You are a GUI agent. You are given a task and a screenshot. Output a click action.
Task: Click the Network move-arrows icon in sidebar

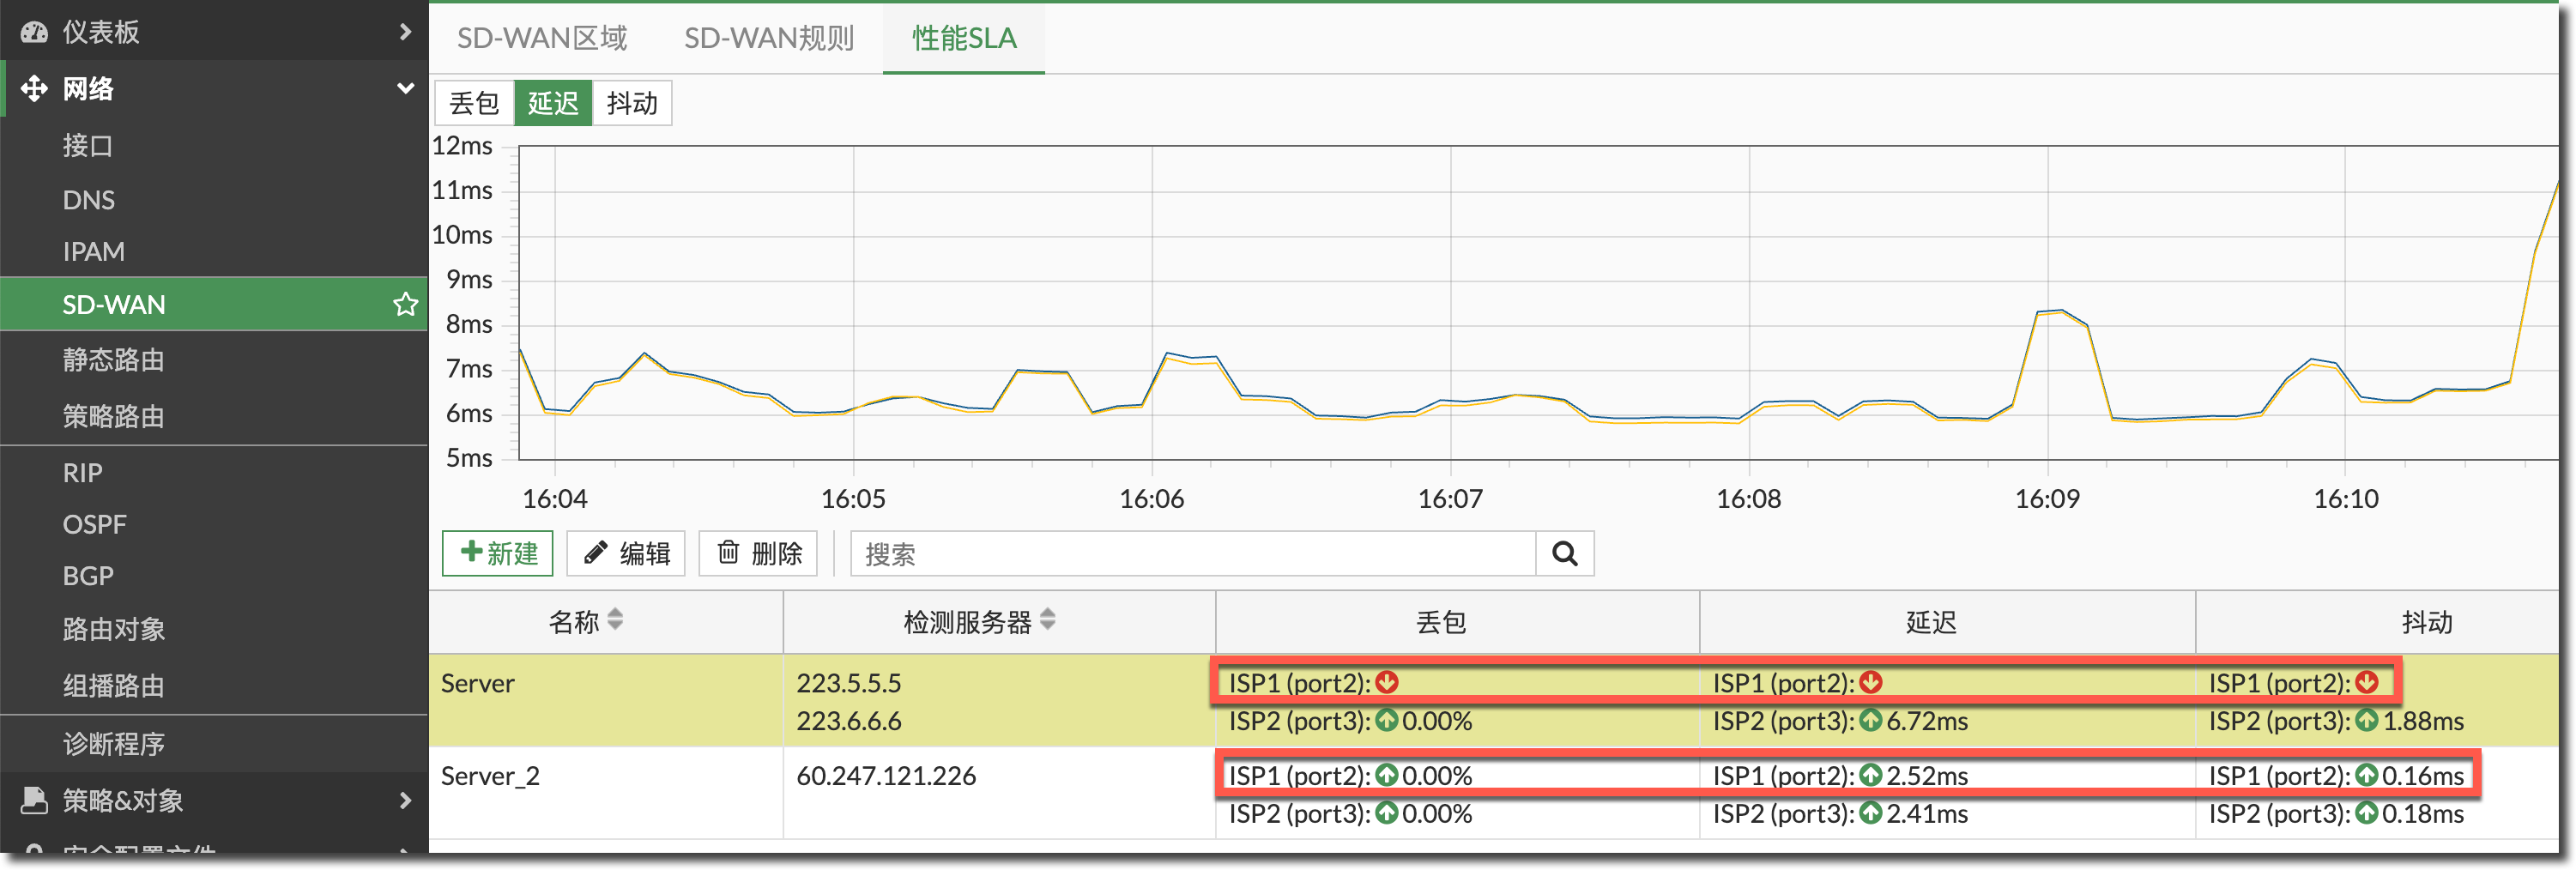pyautogui.click(x=34, y=88)
